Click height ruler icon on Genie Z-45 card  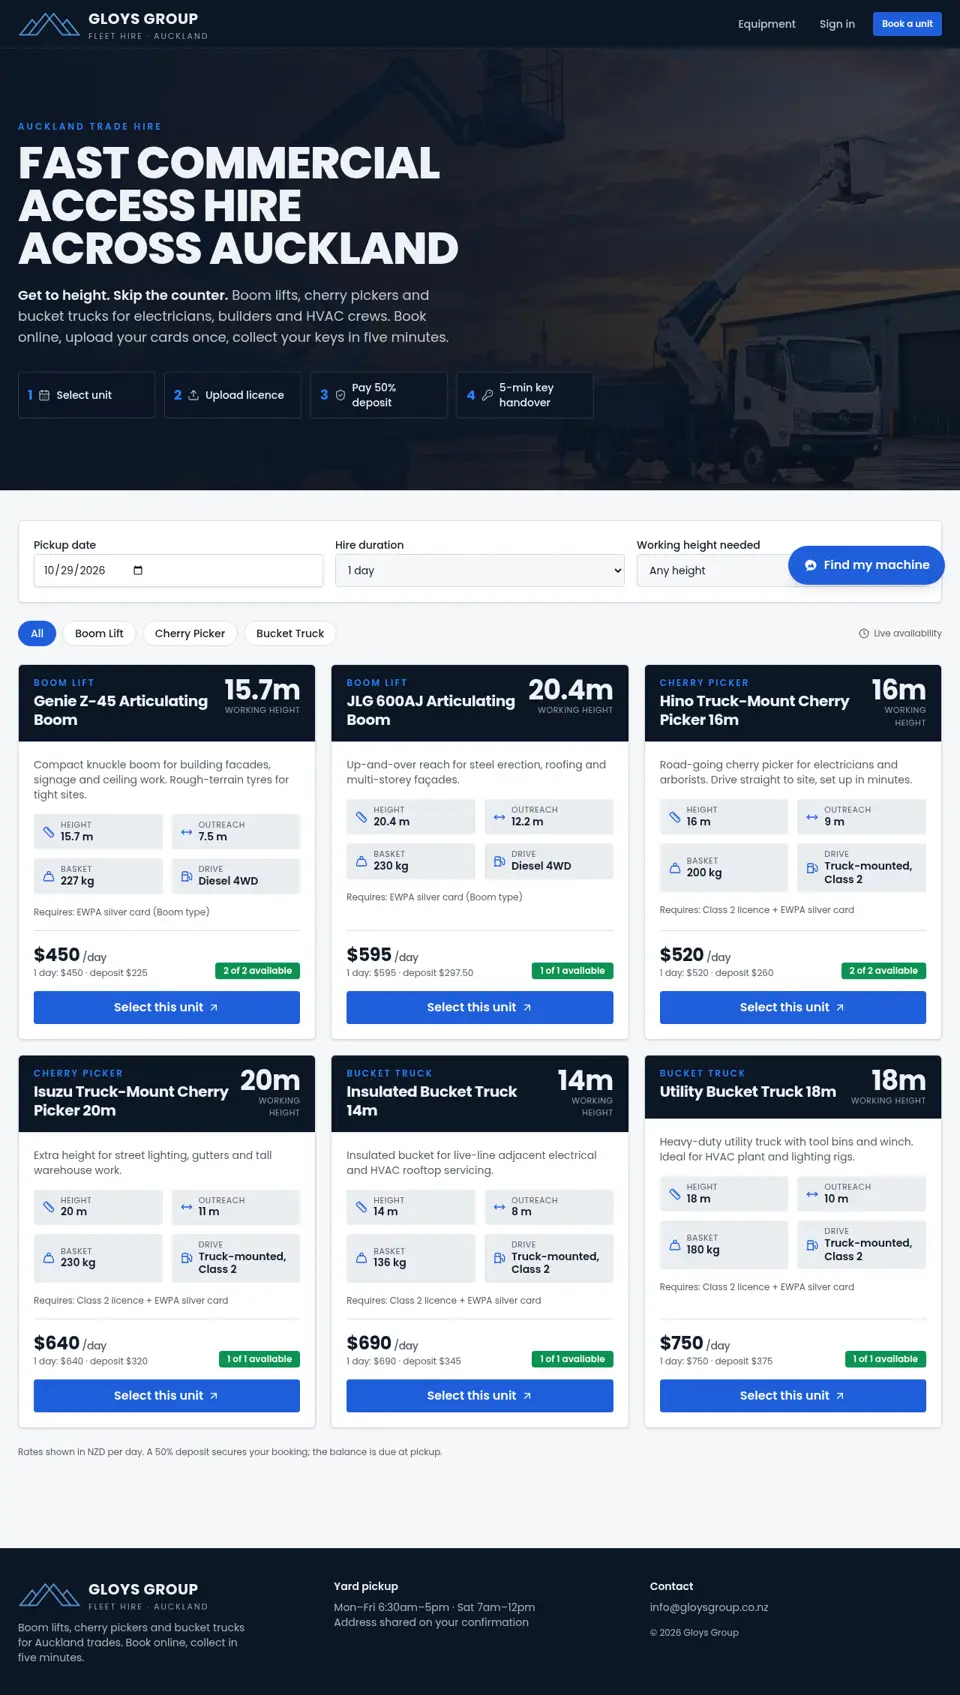48,832
